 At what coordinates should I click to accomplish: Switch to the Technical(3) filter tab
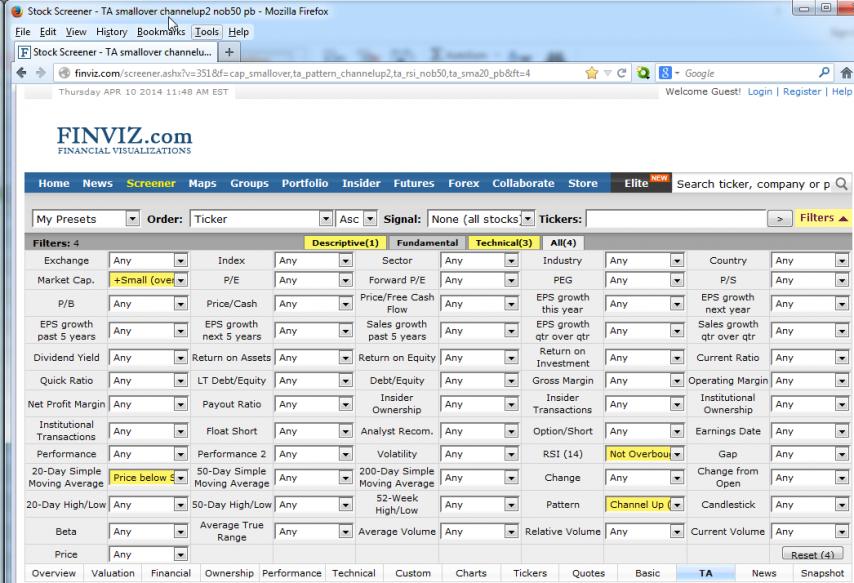click(504, 243)
